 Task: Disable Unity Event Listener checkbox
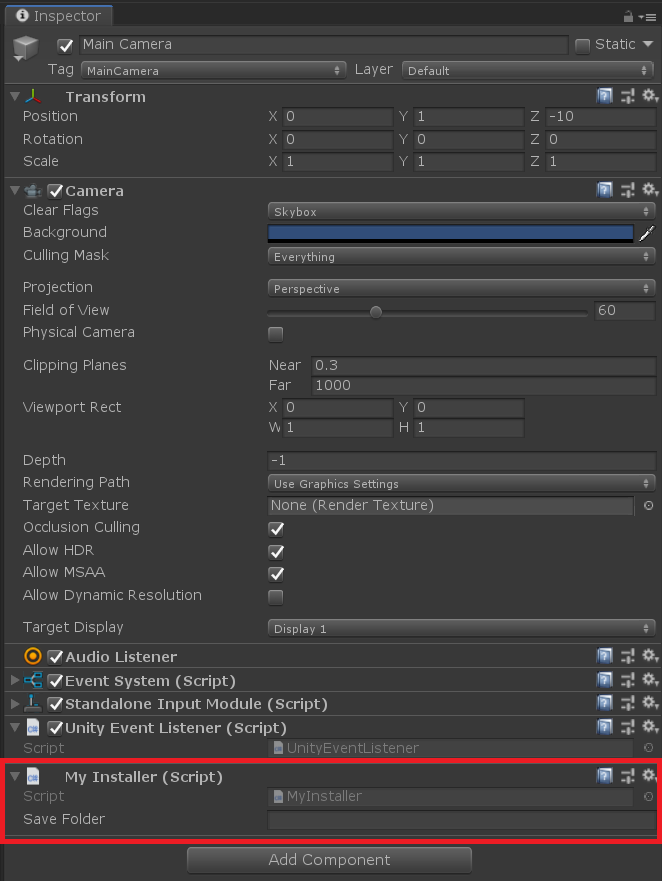[55, 728]
